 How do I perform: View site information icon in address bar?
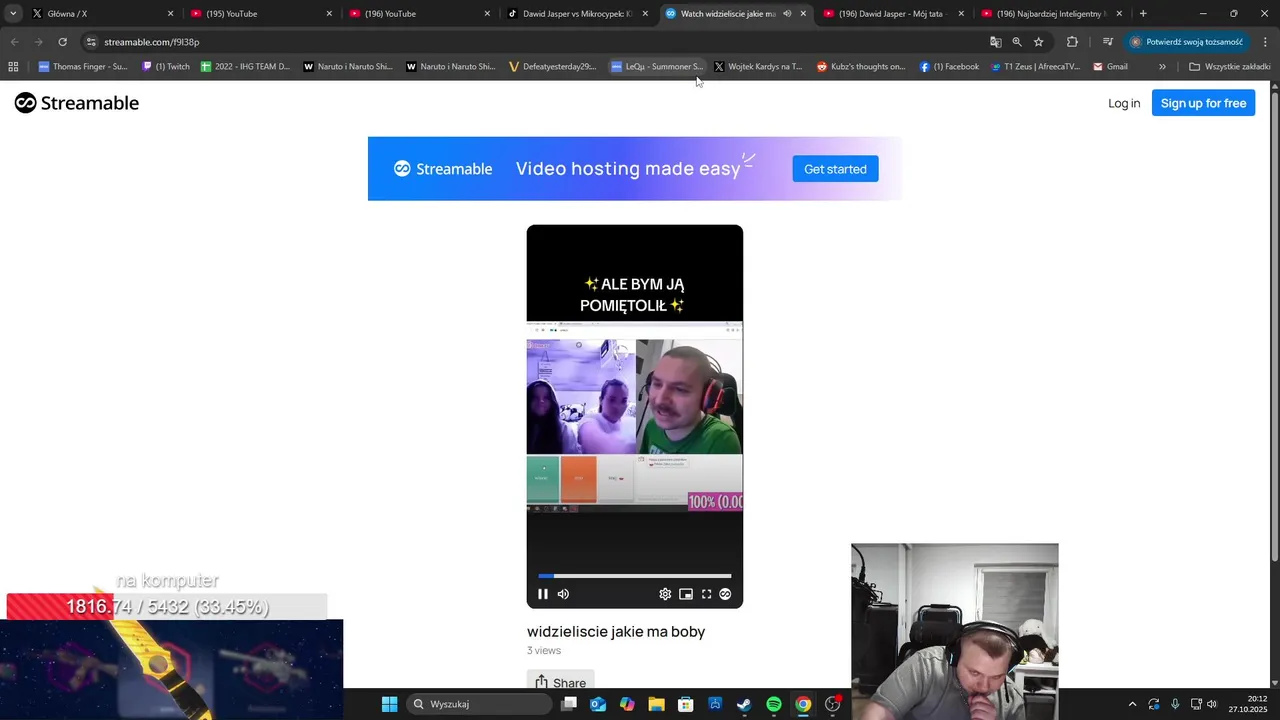[x=91, y=42]
